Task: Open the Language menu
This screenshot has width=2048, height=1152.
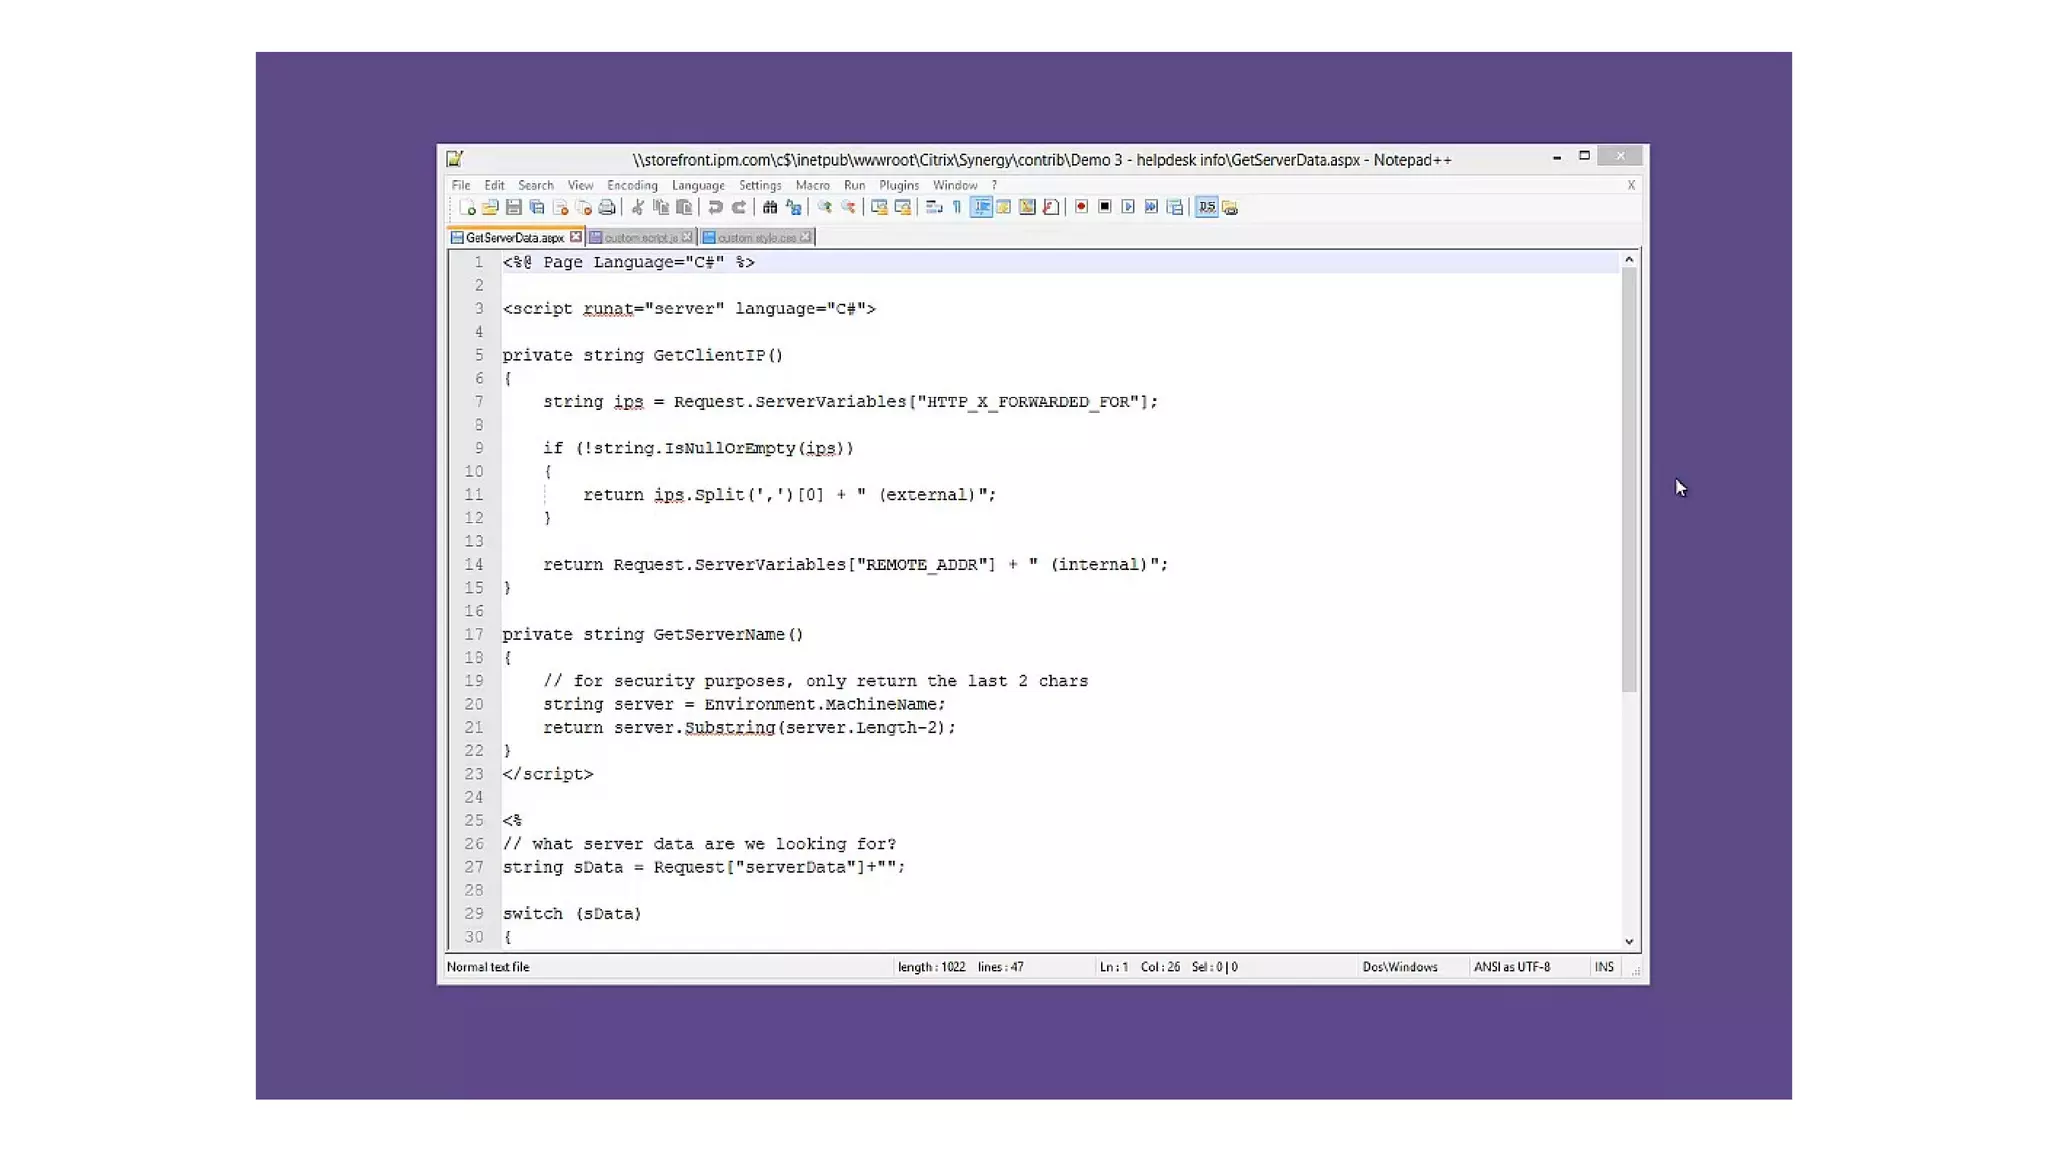Action: [x=697, y=185]
